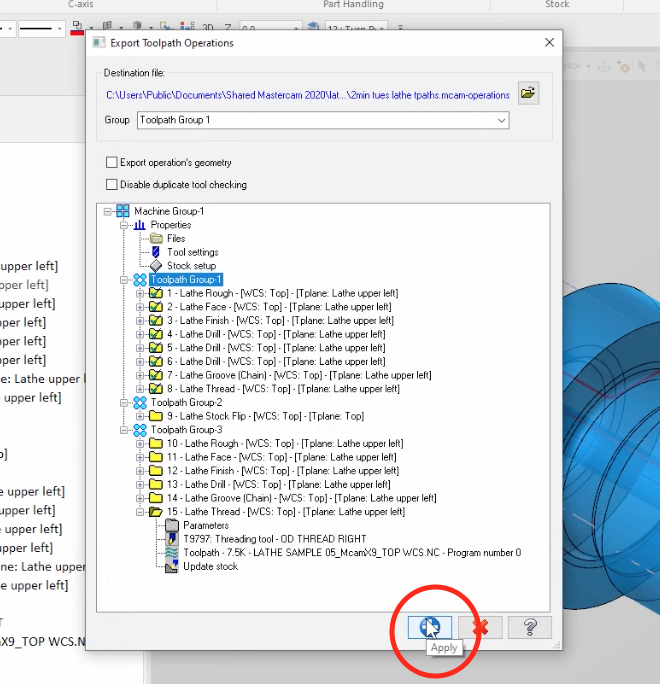Click the Toolpath Group-2 icon
This screenshot has height=684, width=660.
point(140,403)
